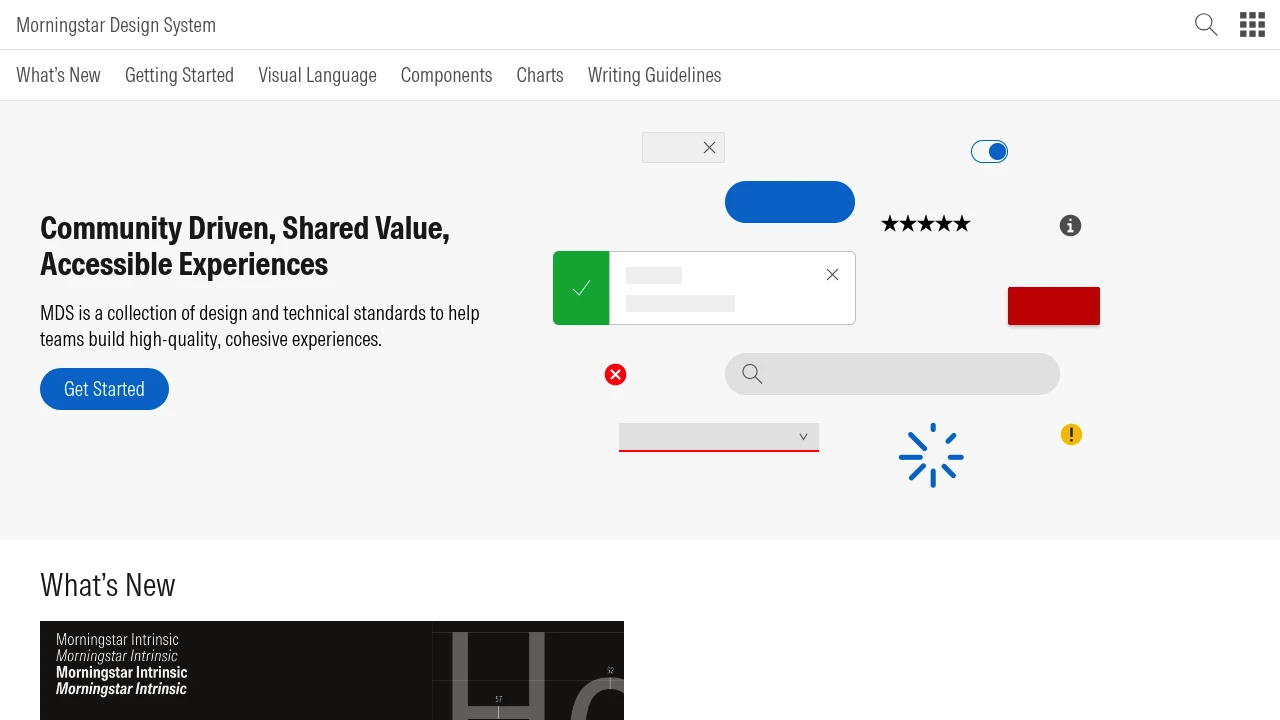Click the circular info tooltip icon
This screenshot has height=720, width=1280.
pos(1070,225)
